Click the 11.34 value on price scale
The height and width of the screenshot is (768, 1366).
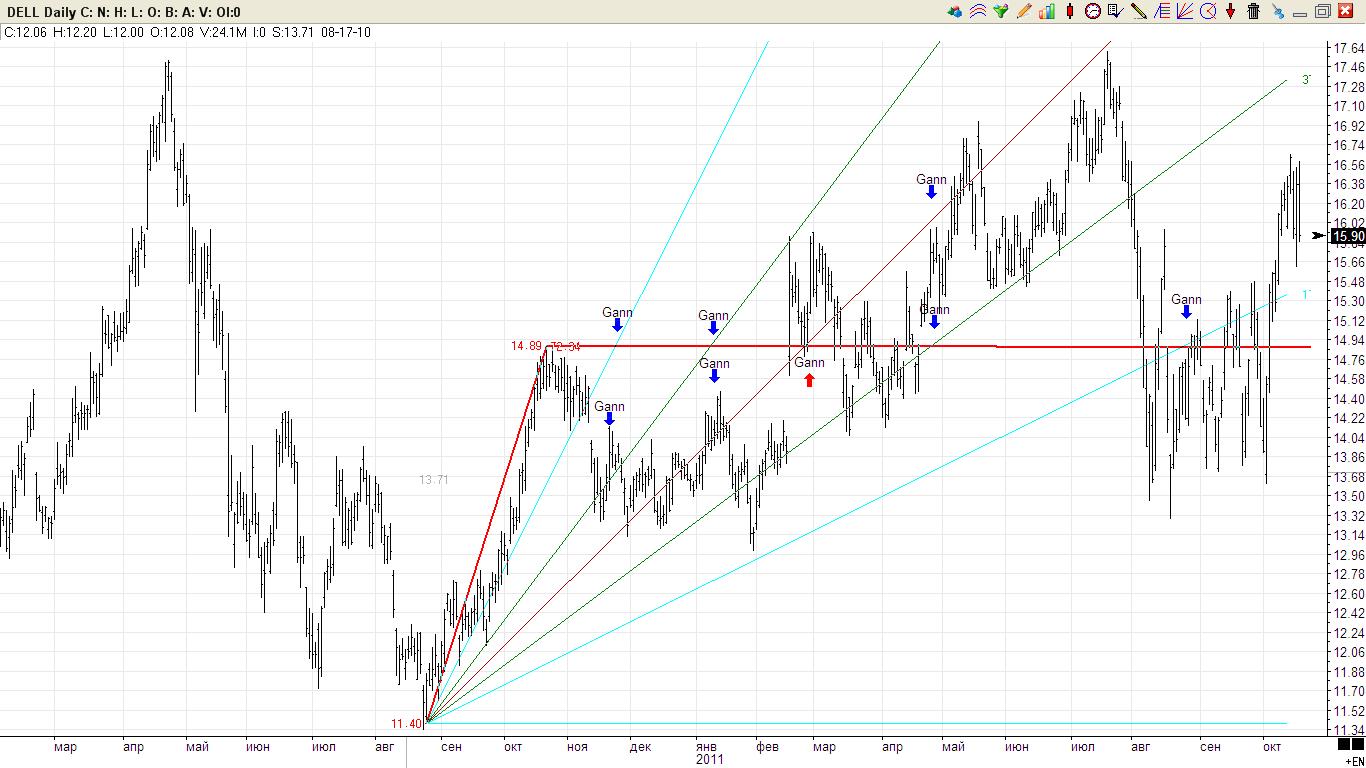pos(1348,730)
